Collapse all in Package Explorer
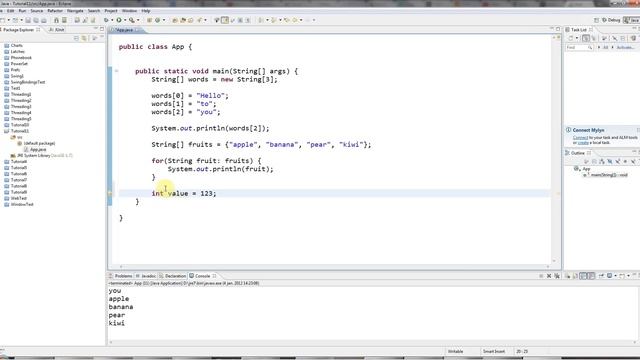 (x=76, y=38)
